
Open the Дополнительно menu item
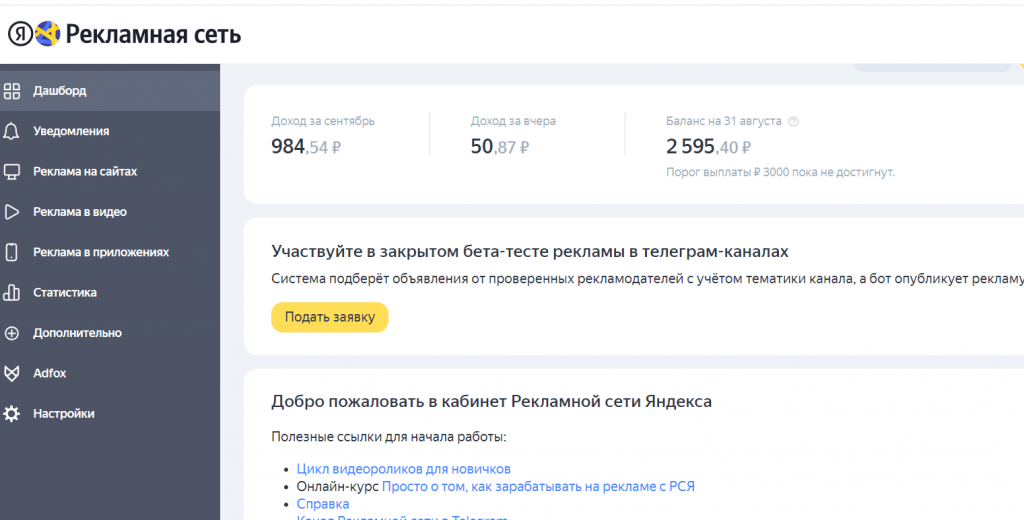[x=110, y=333]
